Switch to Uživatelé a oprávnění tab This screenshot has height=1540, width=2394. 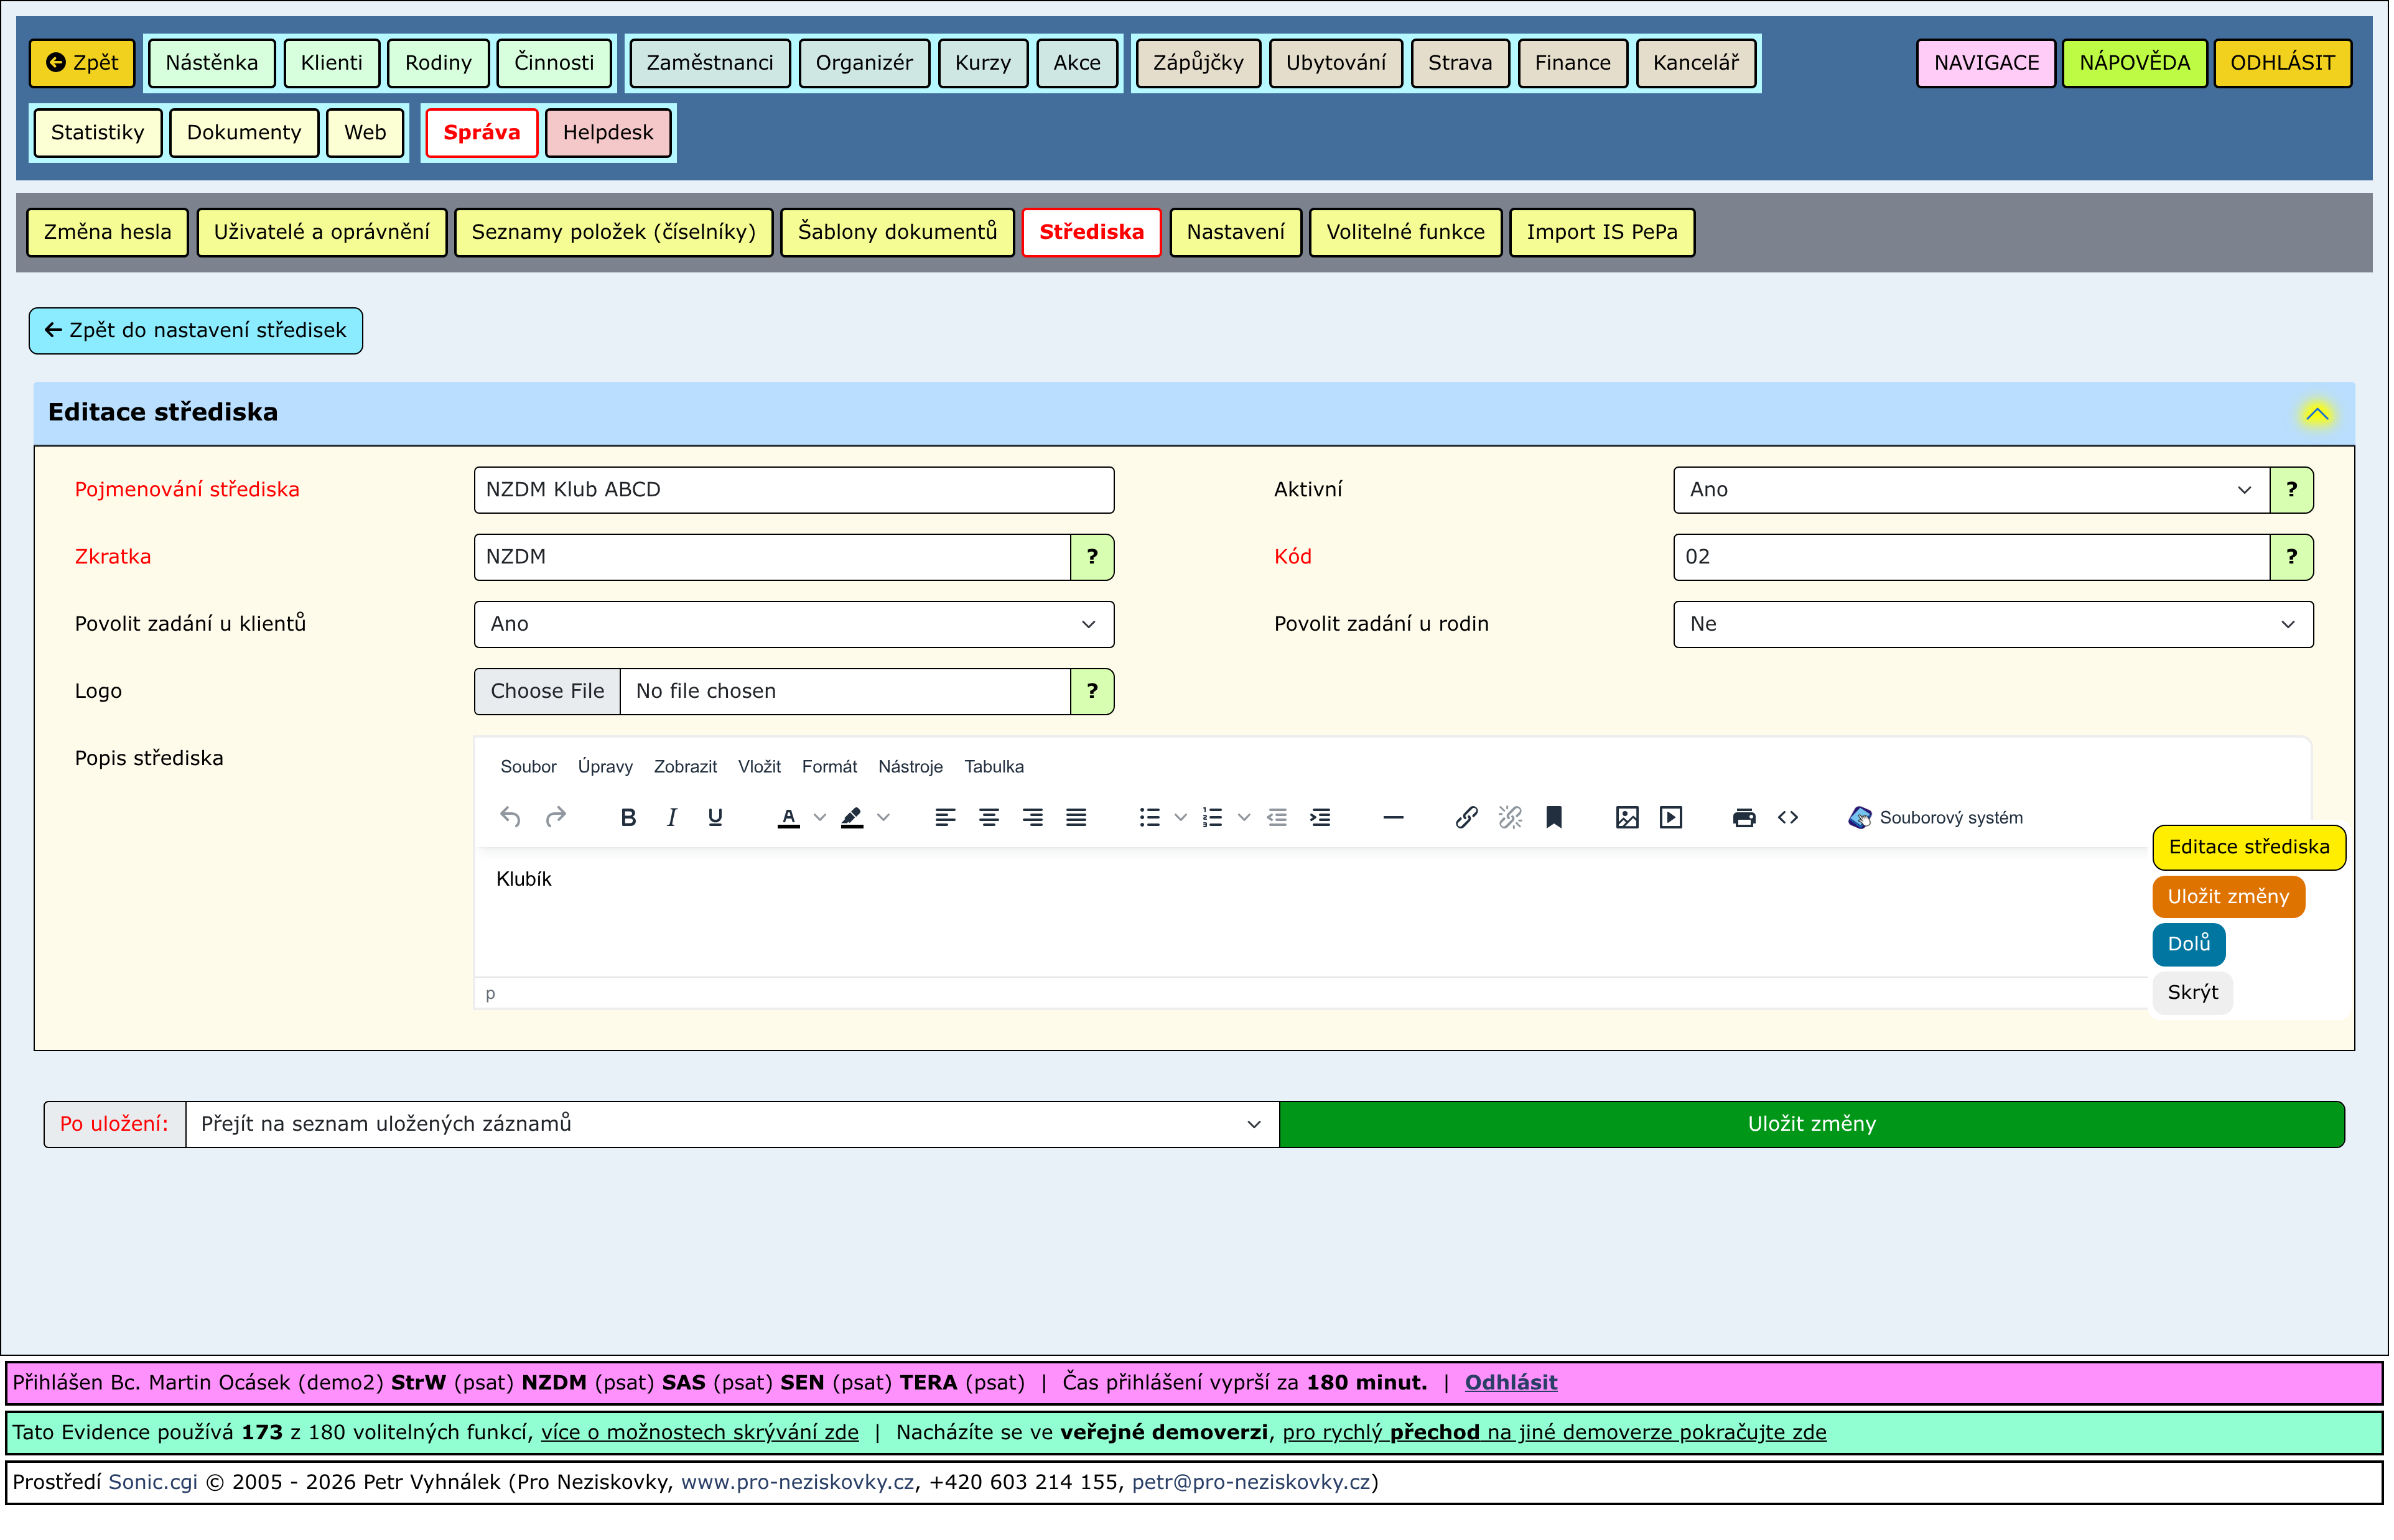[x=322, y=232]
